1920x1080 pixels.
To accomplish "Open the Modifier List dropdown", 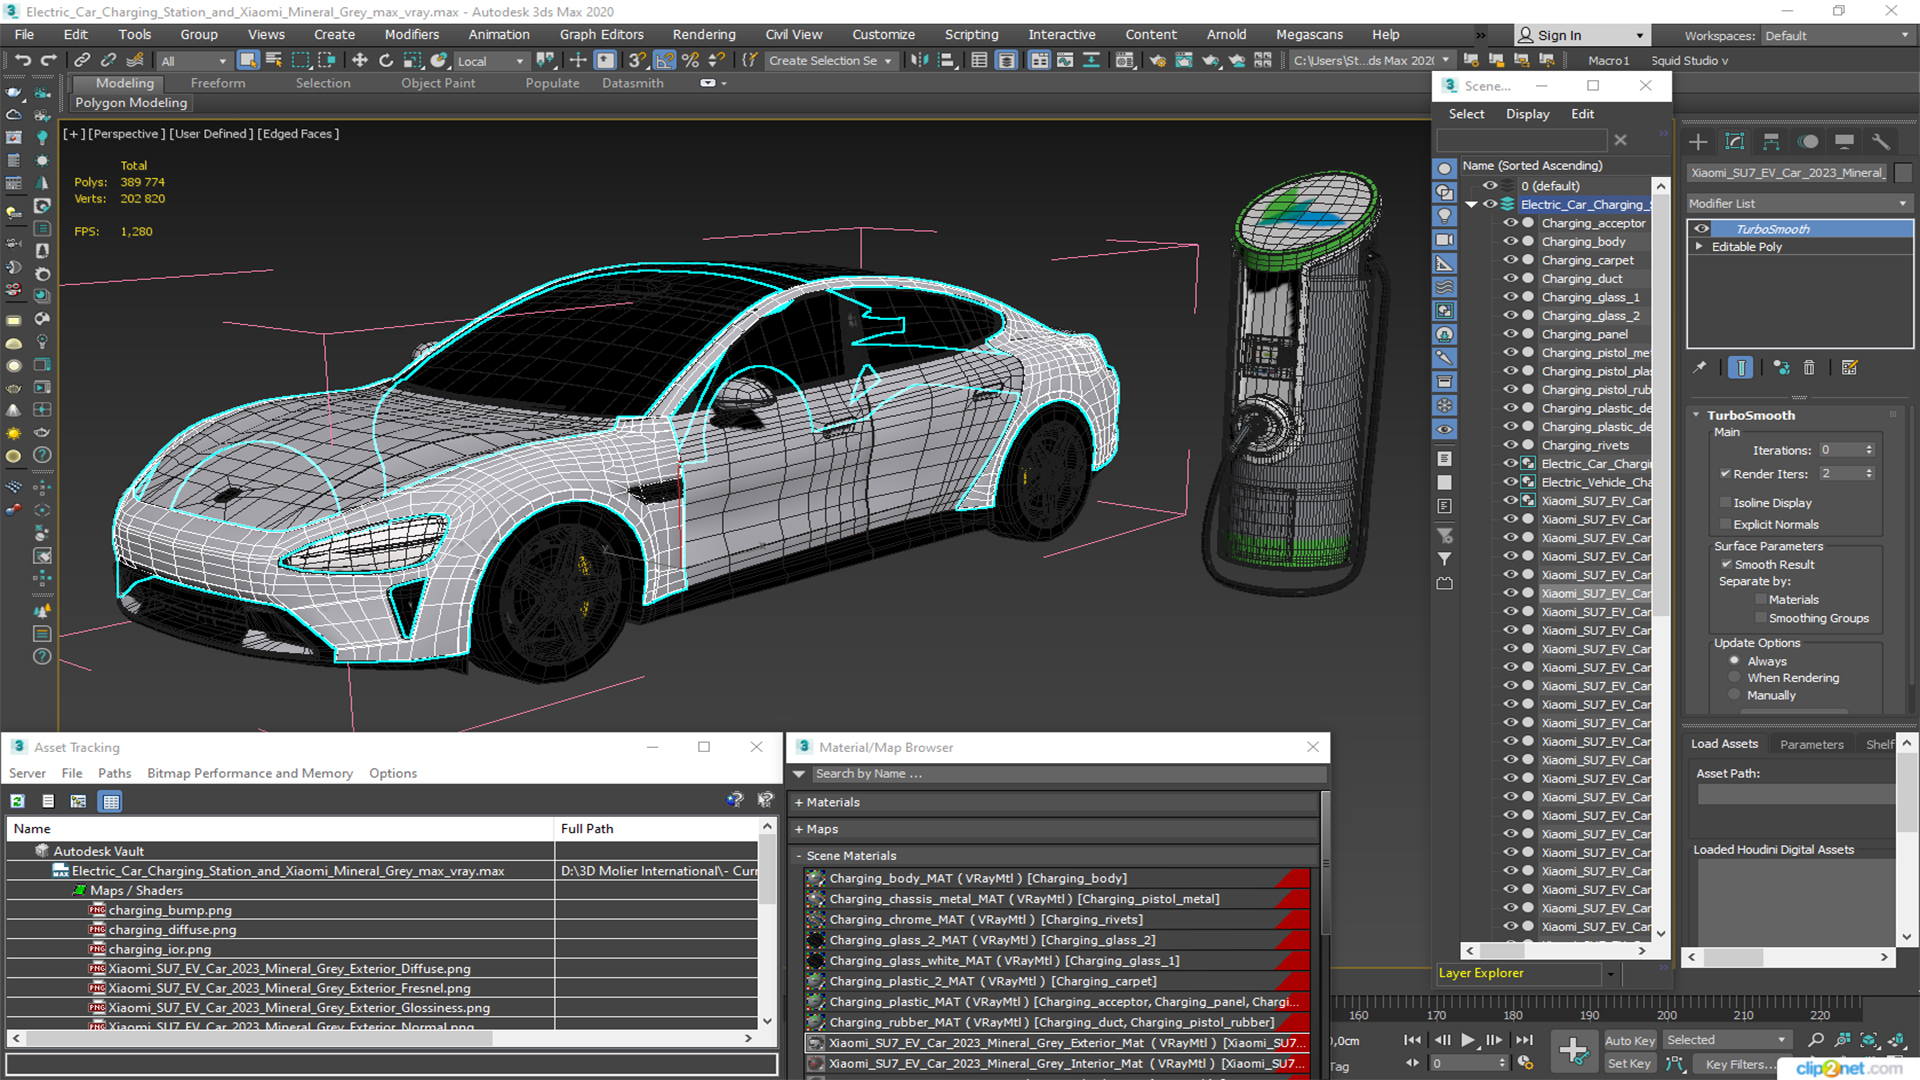I will pyautogui.click(x=1799, y=203).
